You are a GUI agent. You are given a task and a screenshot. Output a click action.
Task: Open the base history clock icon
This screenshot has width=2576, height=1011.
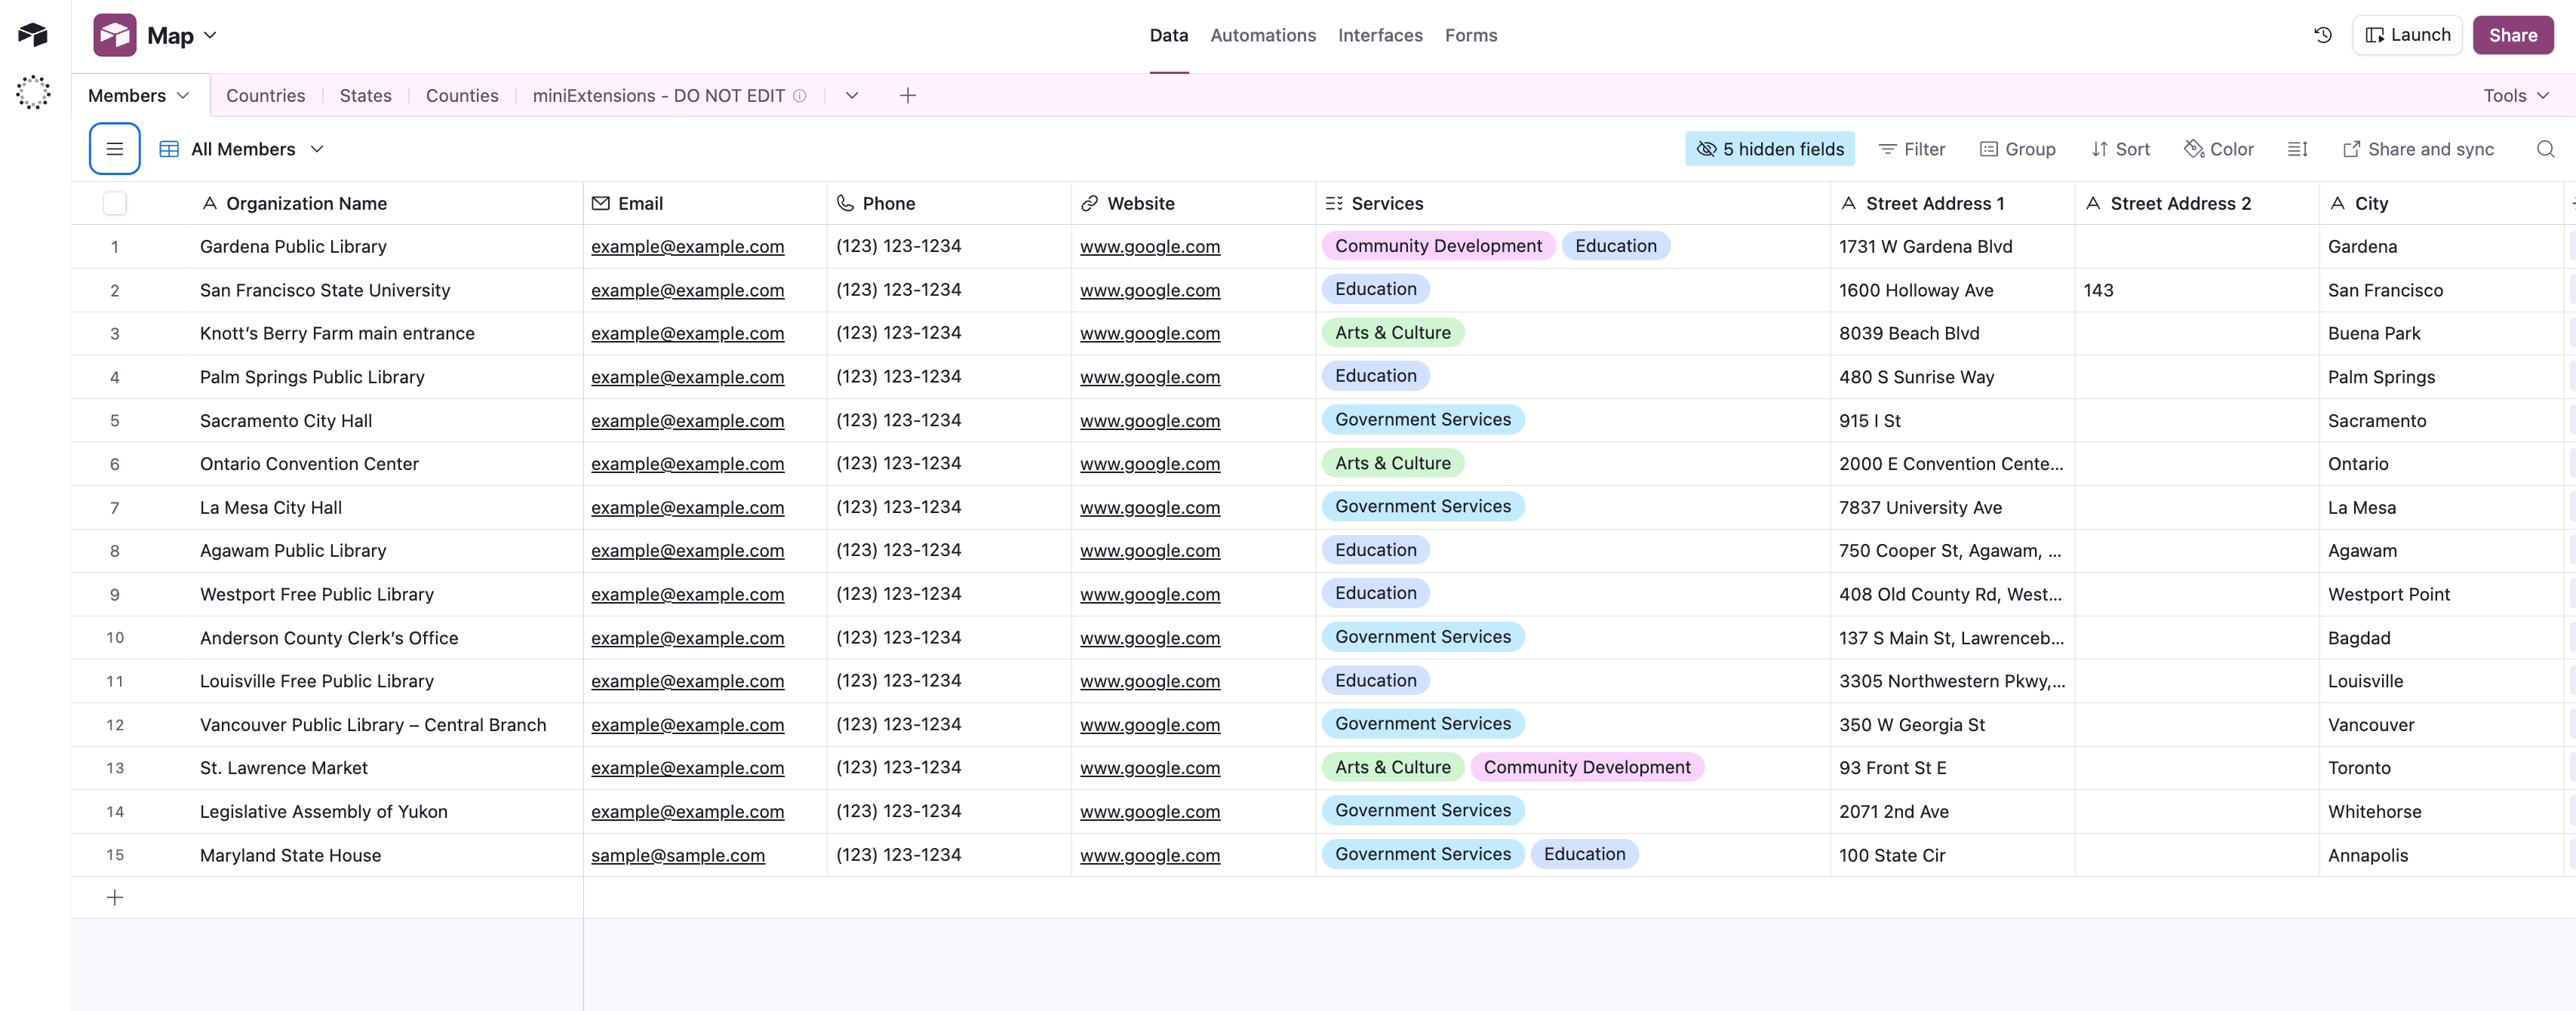tap(2322, 35)
